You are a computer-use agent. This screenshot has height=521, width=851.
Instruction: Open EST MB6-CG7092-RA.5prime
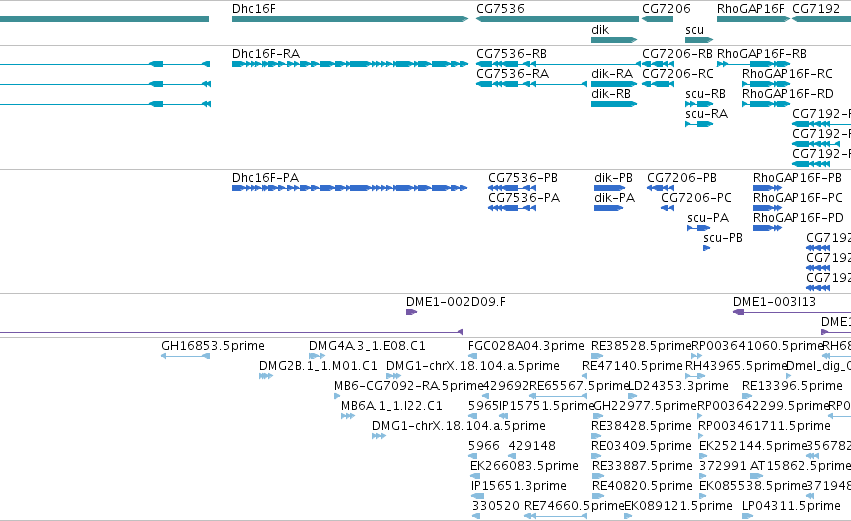point(337,396)
